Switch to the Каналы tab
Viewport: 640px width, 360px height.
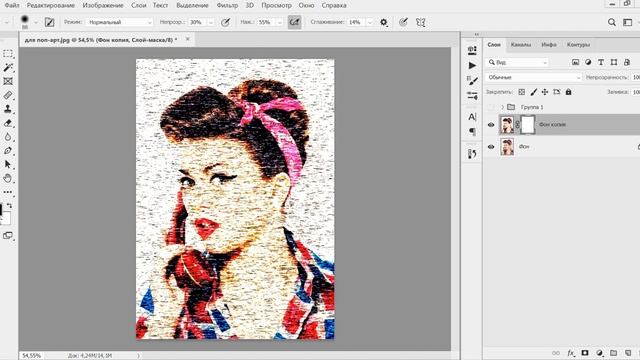click(x=521, y=44)
